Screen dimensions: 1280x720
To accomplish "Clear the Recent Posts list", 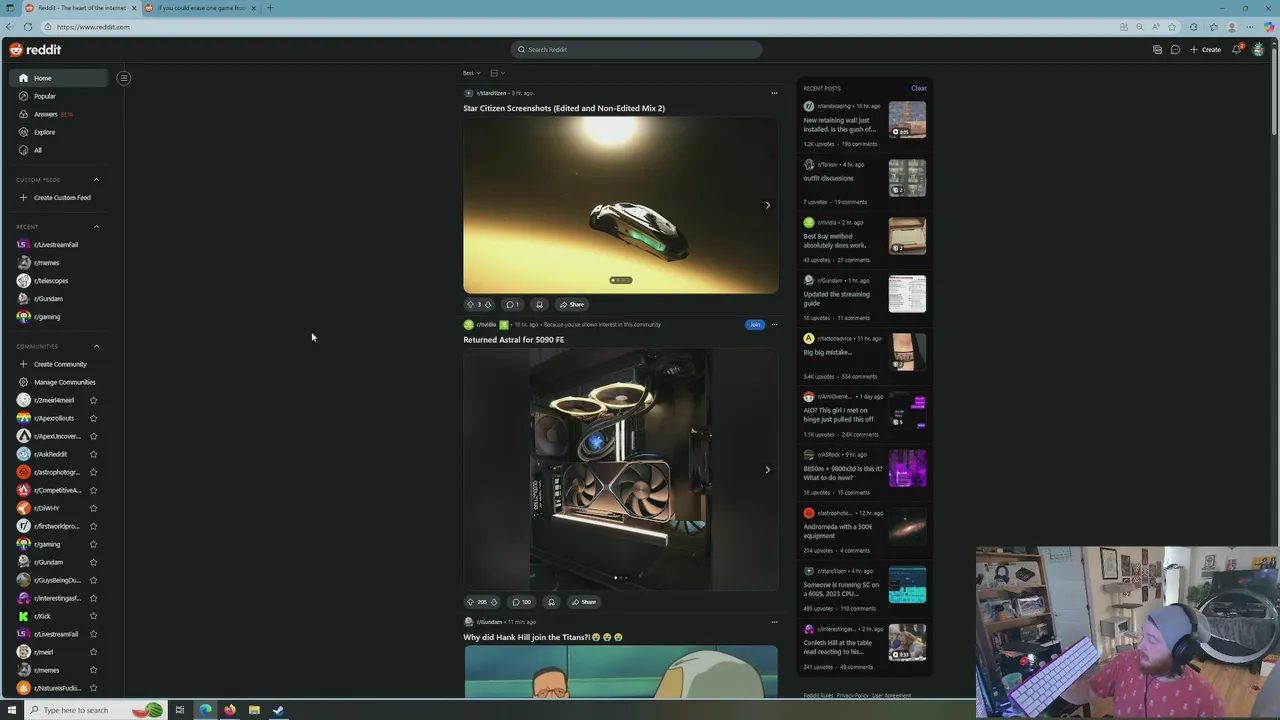I will coord(918,88).
